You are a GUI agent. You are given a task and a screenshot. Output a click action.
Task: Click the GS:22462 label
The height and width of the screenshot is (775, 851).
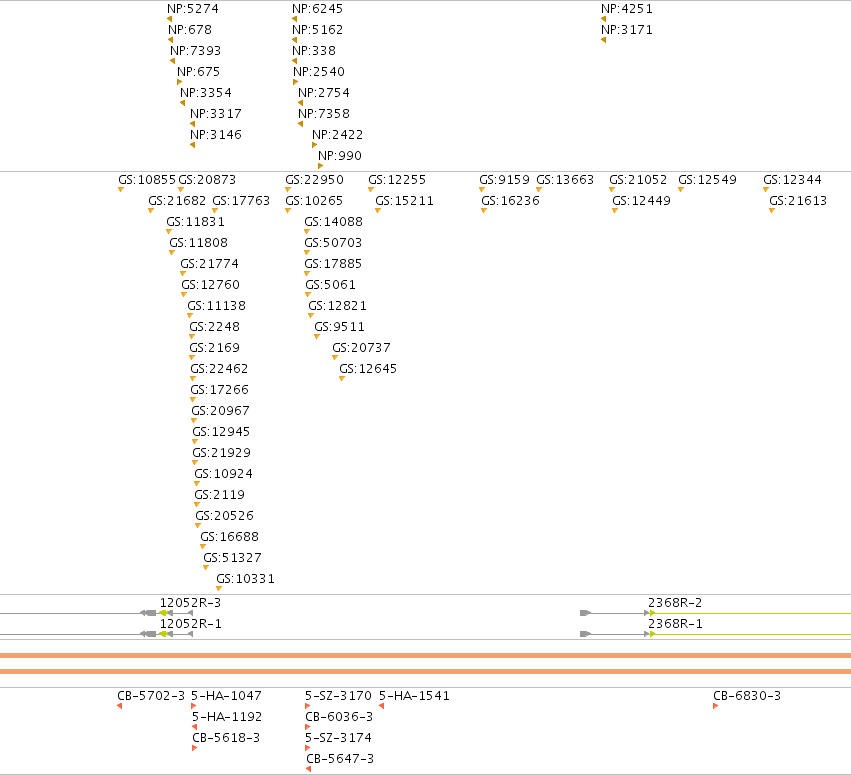[x=219, y=369]
